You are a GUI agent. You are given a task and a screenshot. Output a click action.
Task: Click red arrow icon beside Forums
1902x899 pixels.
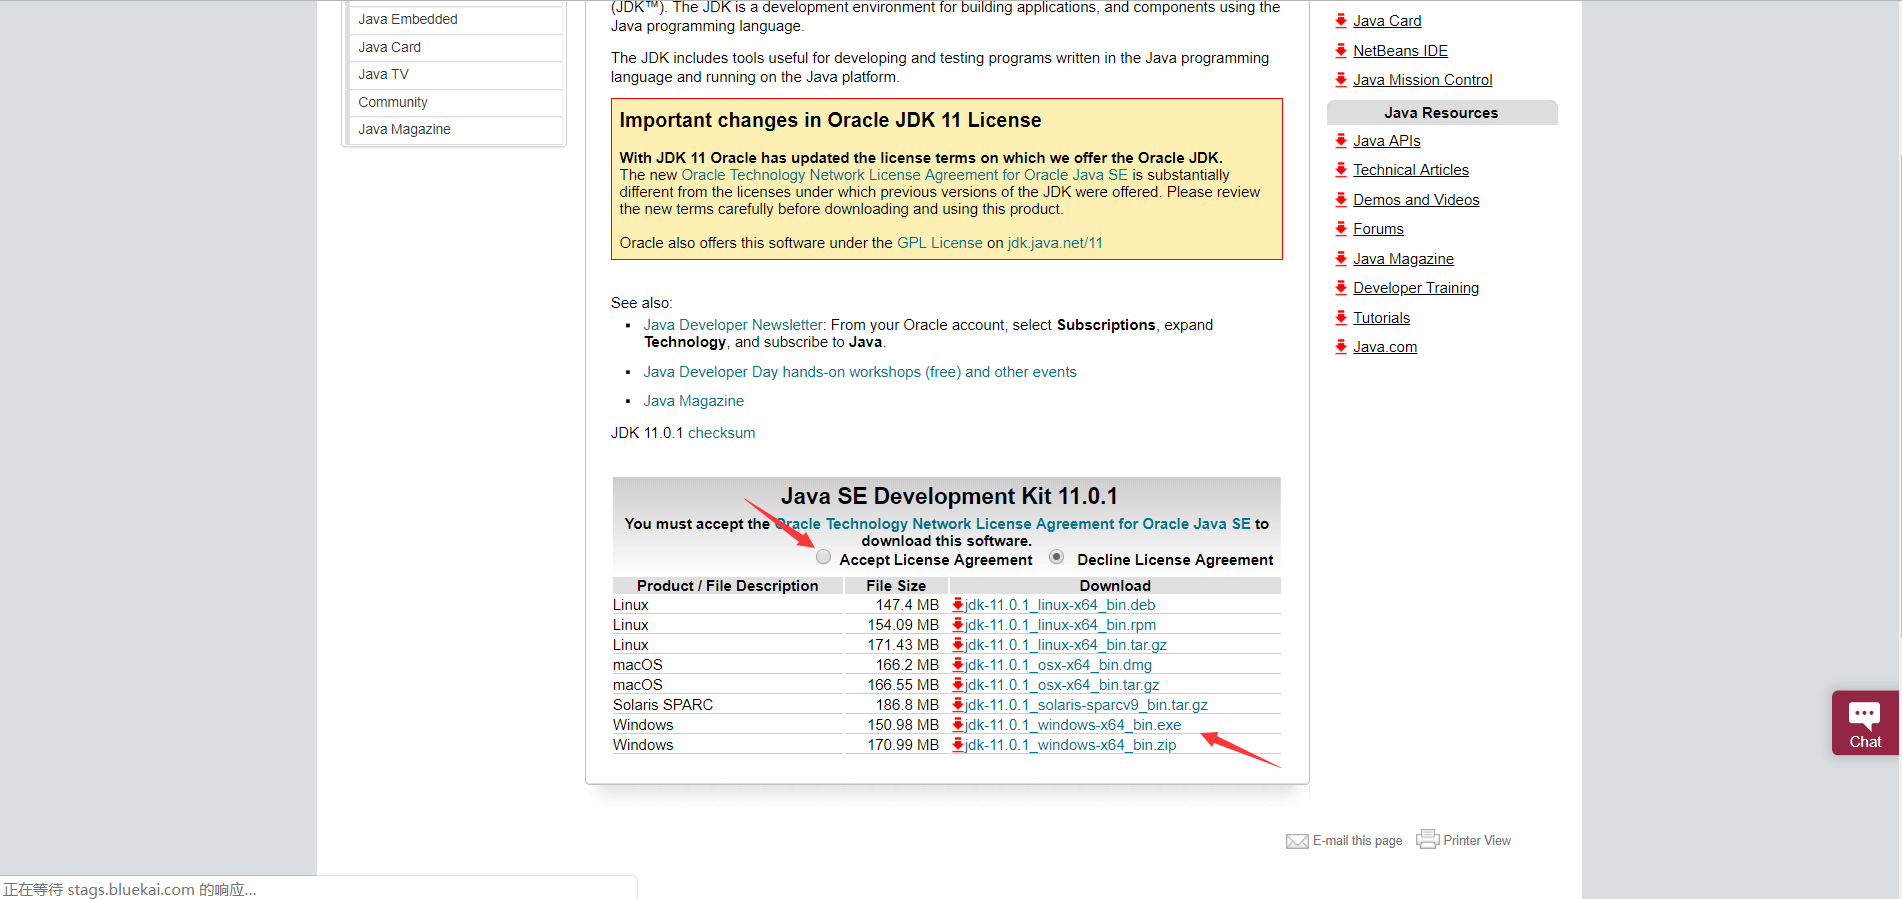pyautogui.click(x=1341, y=229)
